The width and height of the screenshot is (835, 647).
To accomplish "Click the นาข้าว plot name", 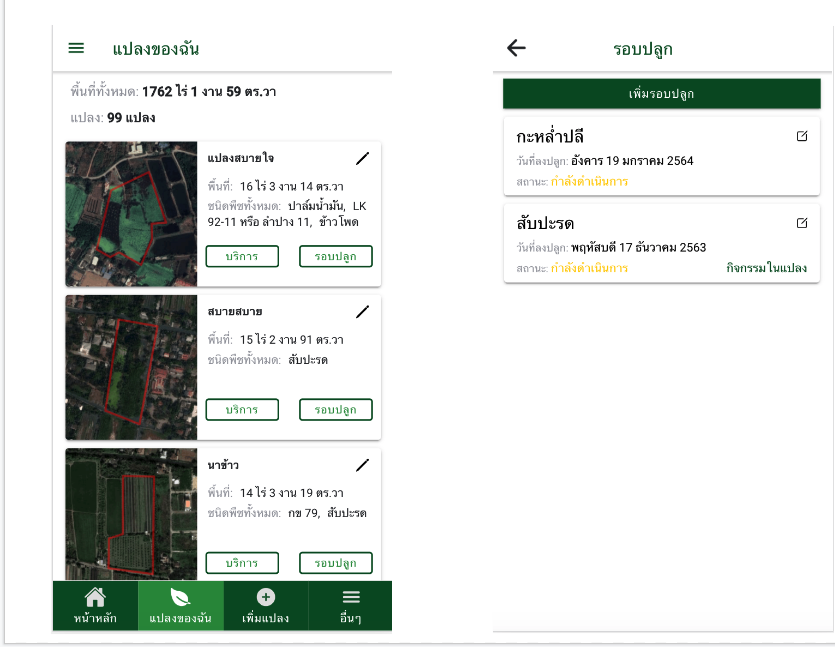I will coord(223,465).
